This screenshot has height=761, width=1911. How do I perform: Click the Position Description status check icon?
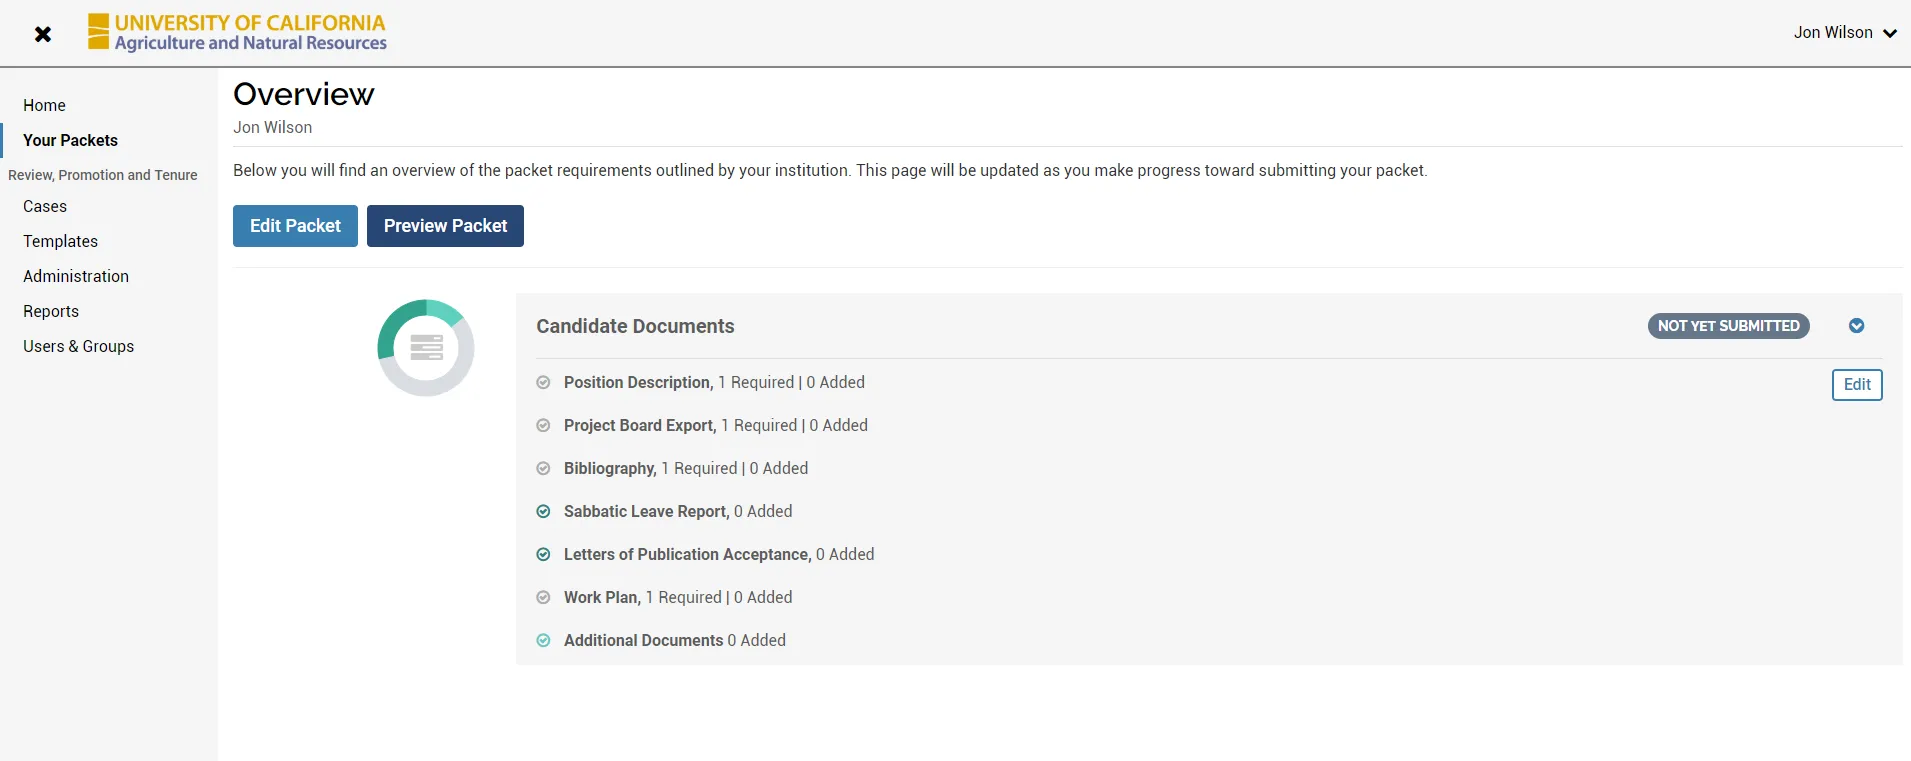pos(543,382)
